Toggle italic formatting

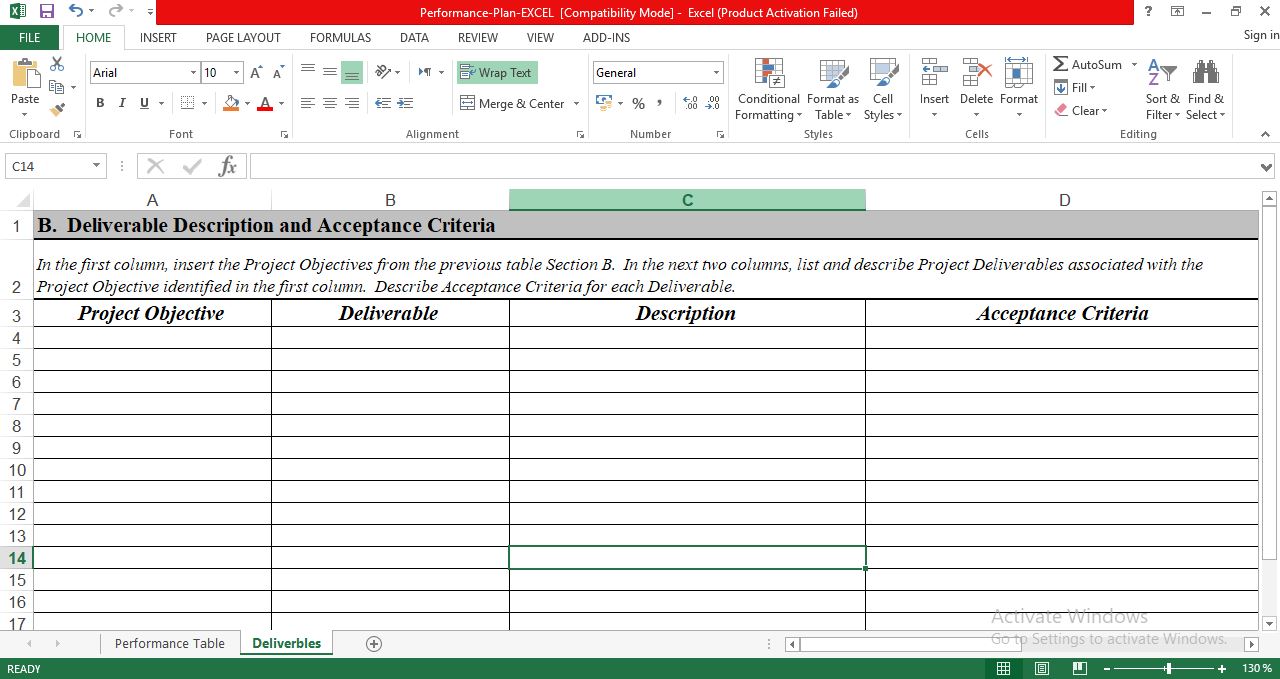121,103
